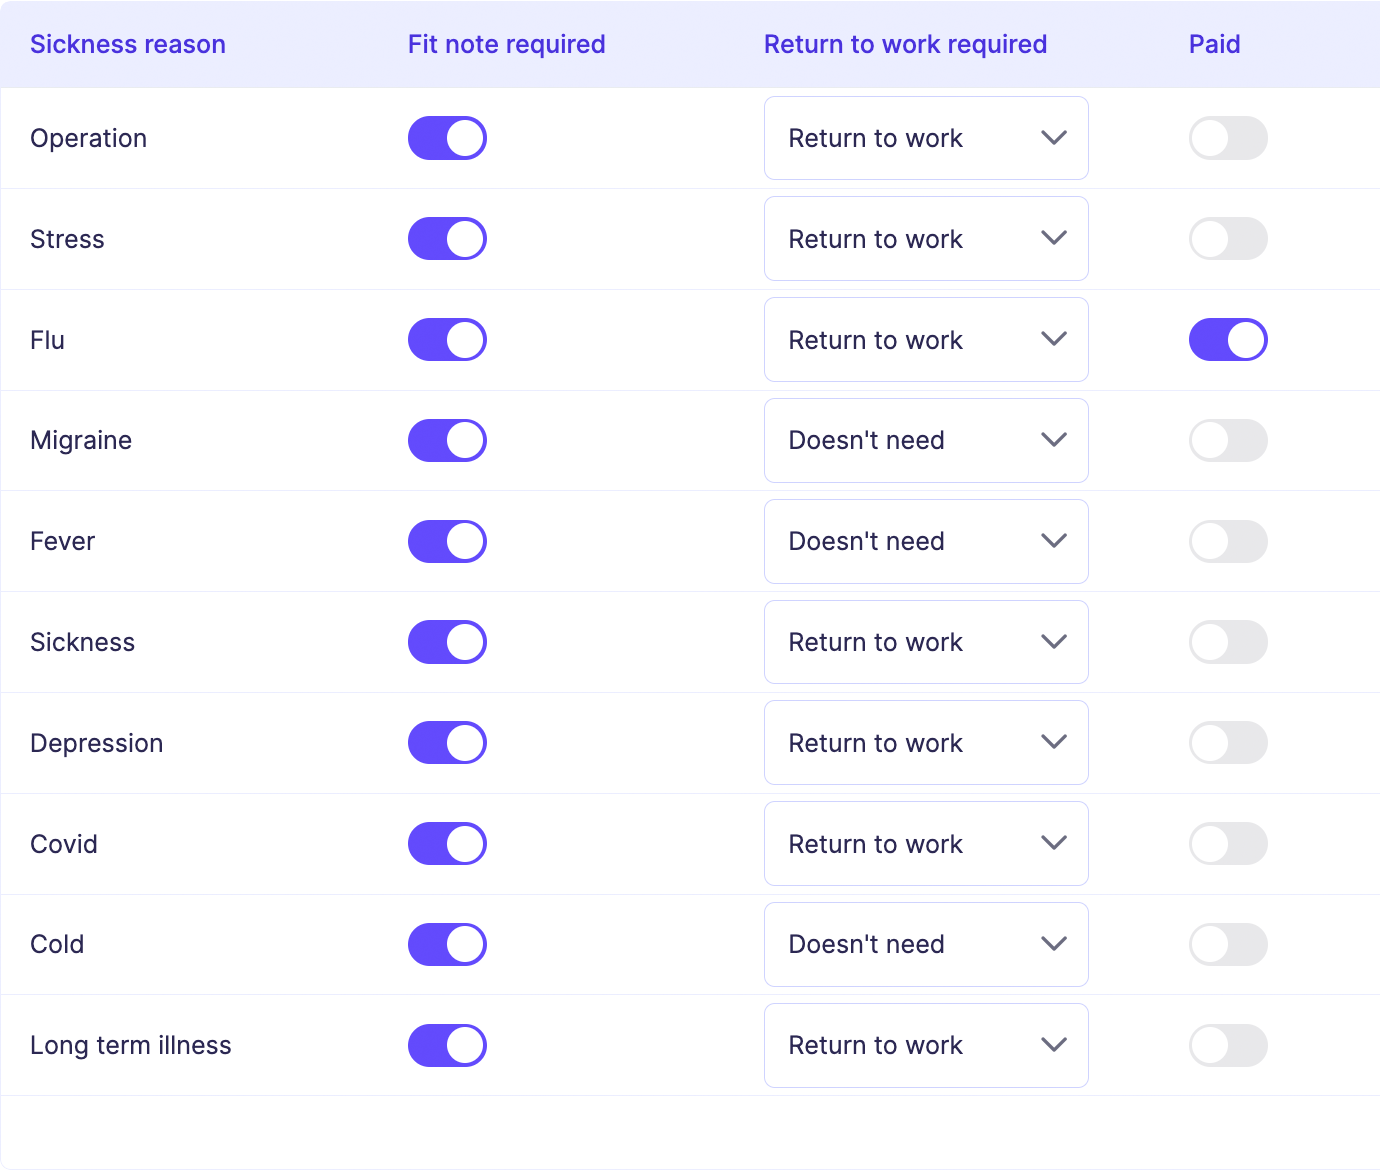Enable paid switch for Long term illness
This screenshot has width=1380, height=1170.
(x=1228, y=1046)
